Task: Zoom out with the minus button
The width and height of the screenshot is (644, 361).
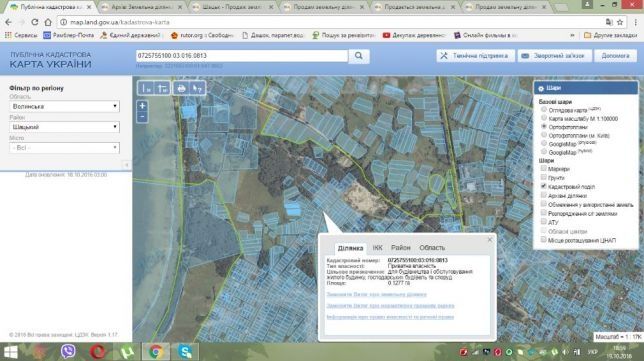Action: (142, 117)
